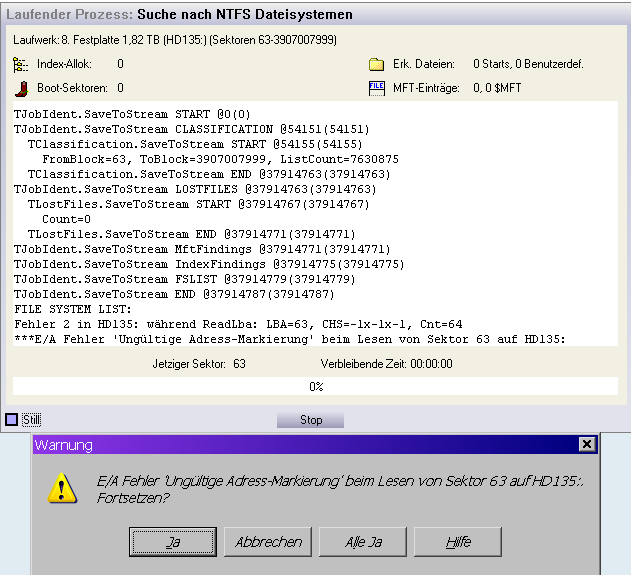
Task: Click 'TJobIdent.SaveToStream START @0(0)' line
Action: point(132,114)
